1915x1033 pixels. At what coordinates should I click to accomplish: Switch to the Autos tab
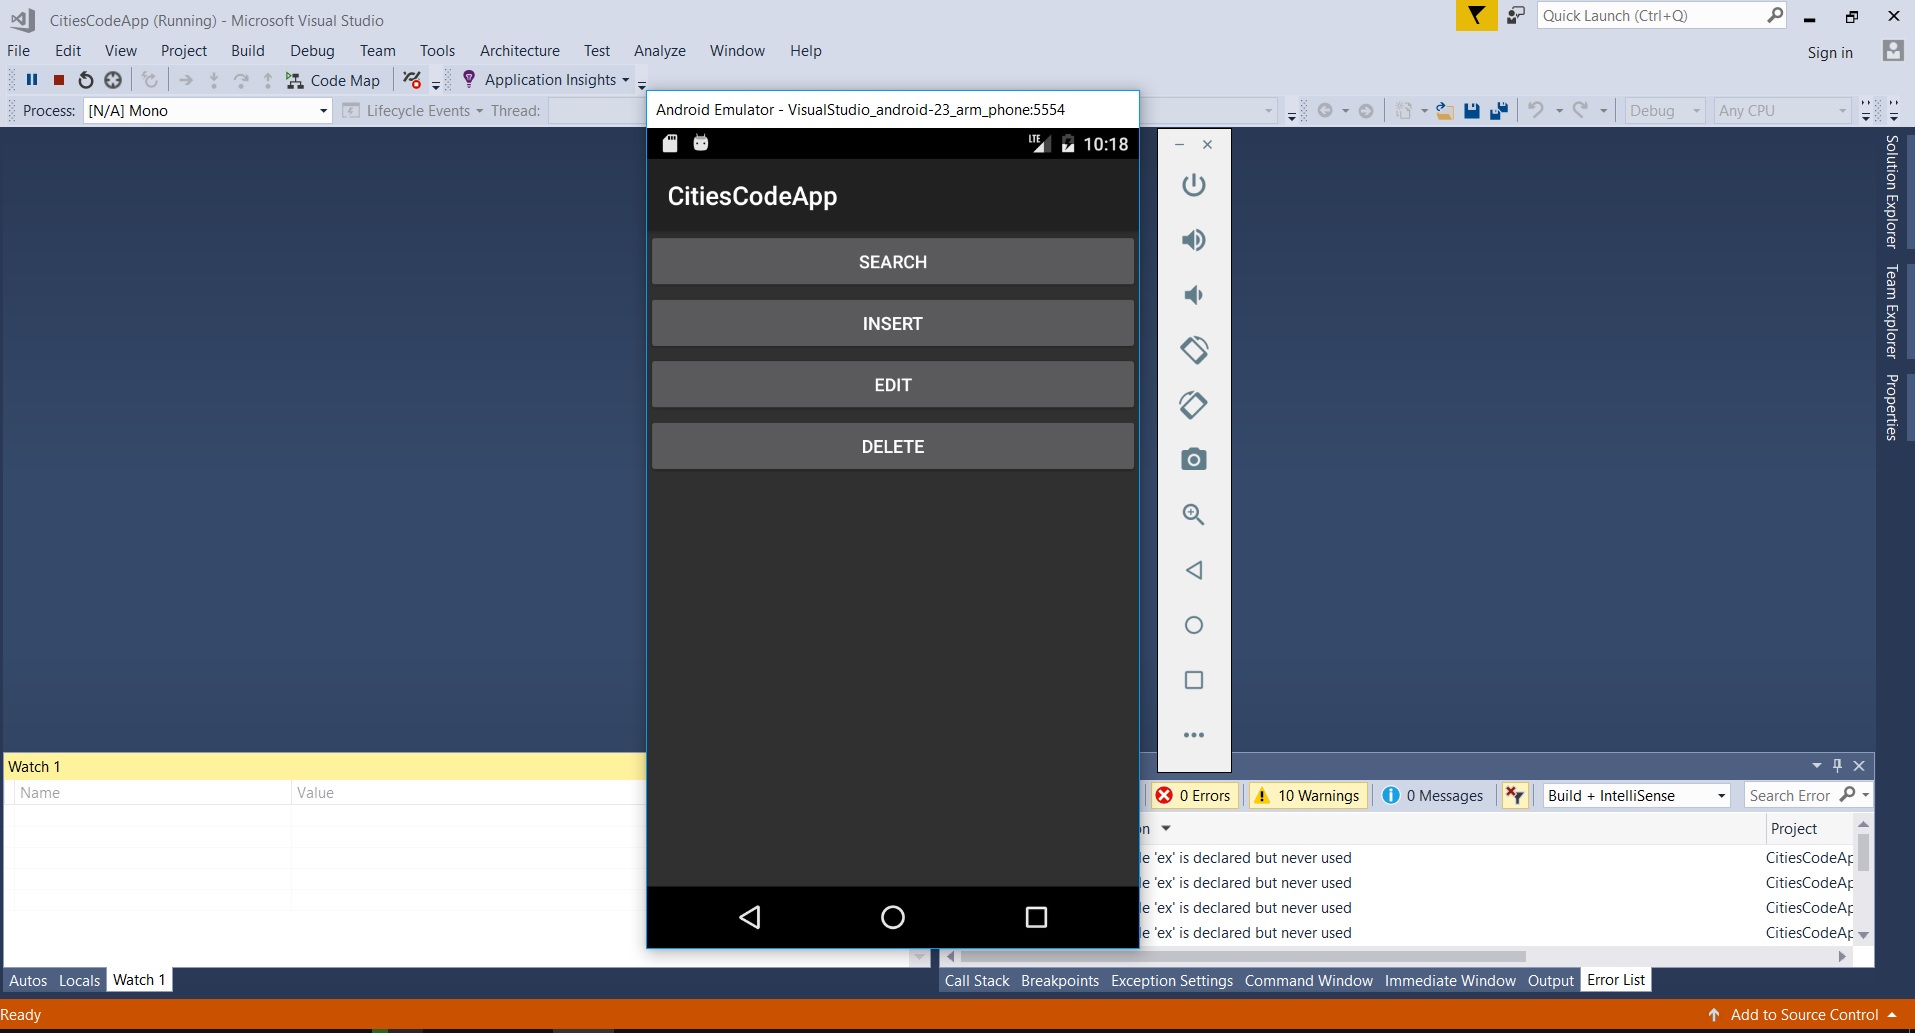click(28, 981)
